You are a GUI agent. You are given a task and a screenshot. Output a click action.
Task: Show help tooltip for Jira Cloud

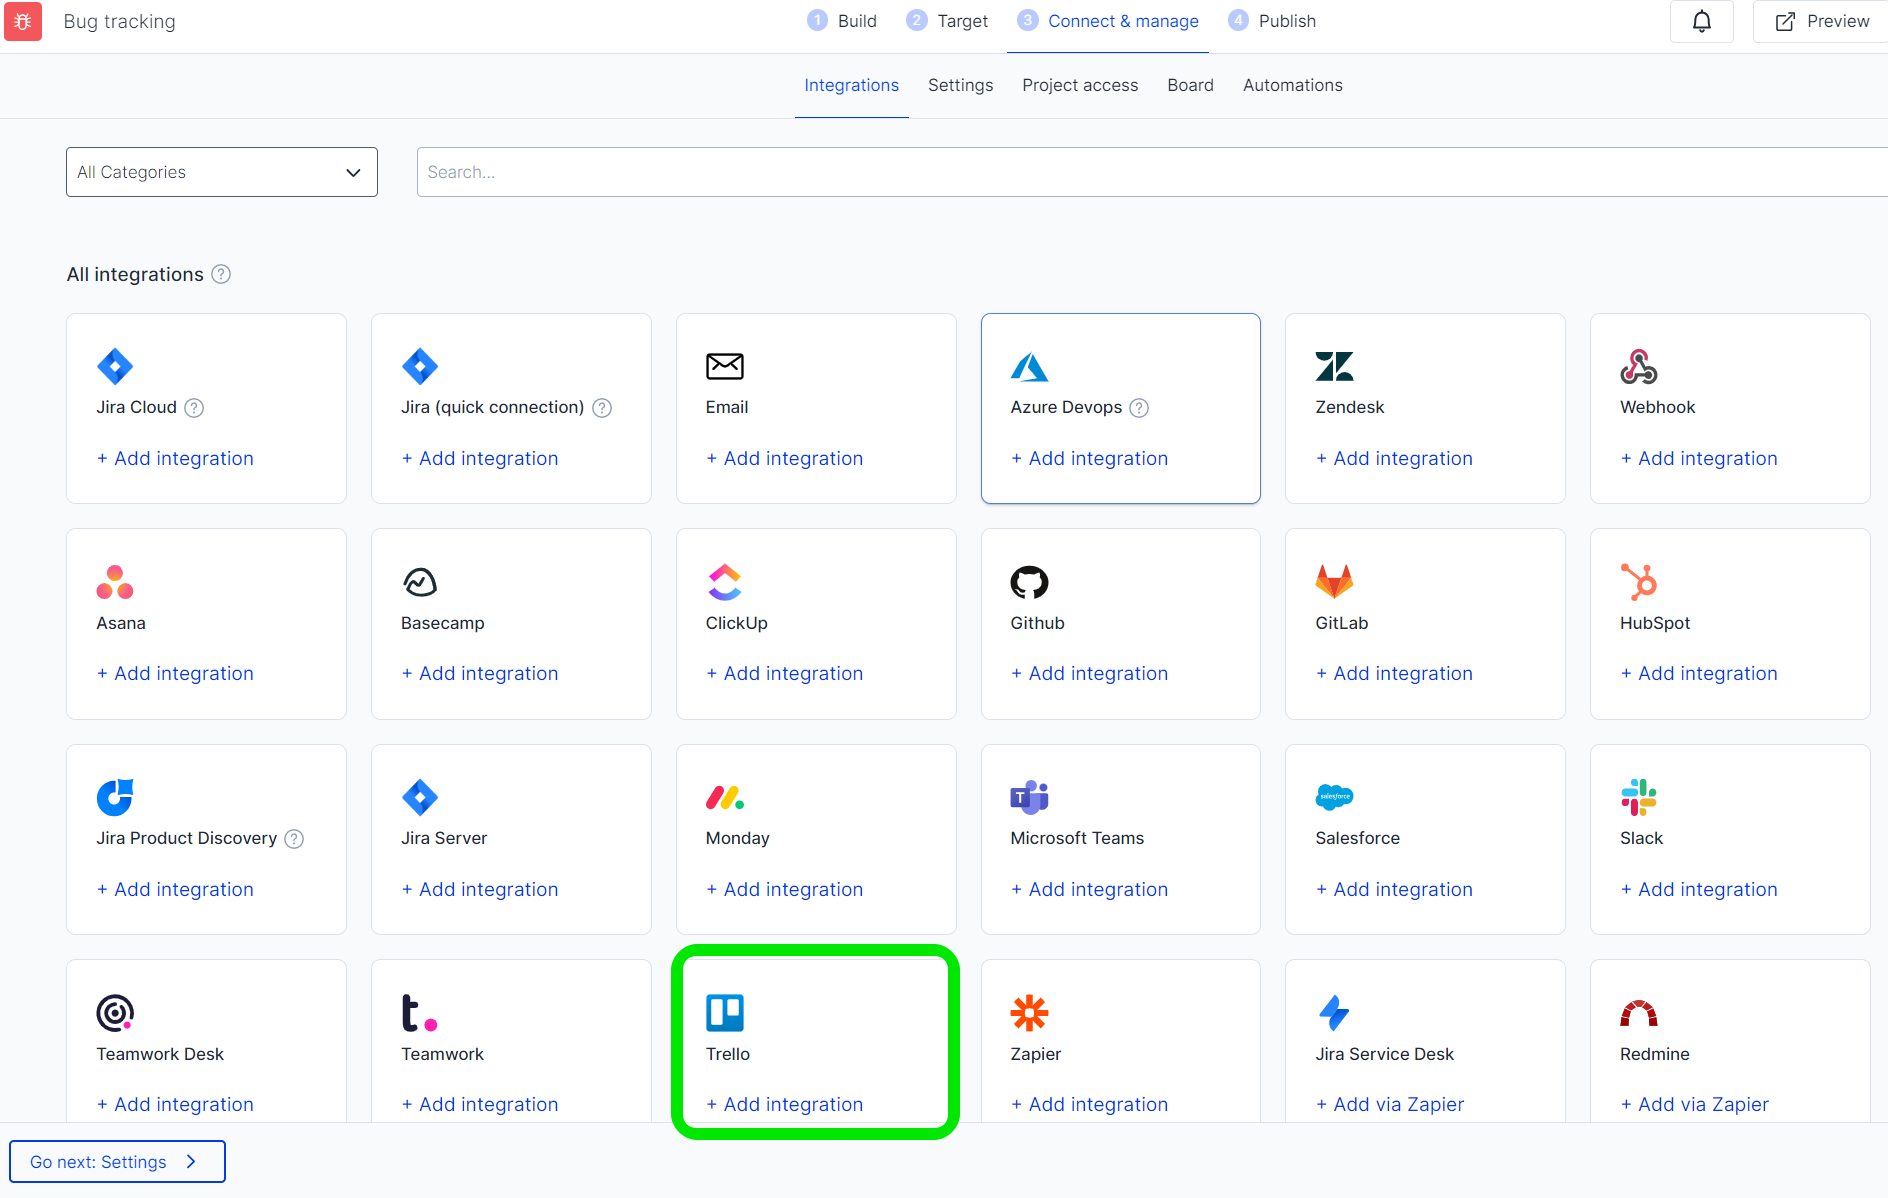195,408
